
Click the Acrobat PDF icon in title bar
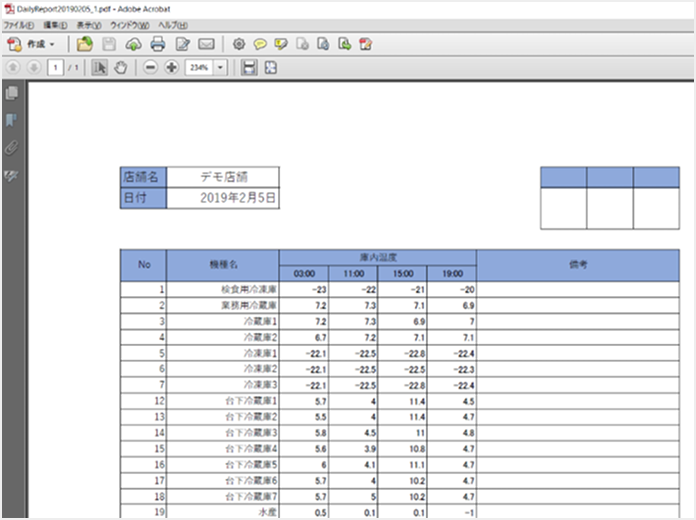coord(9,8)
